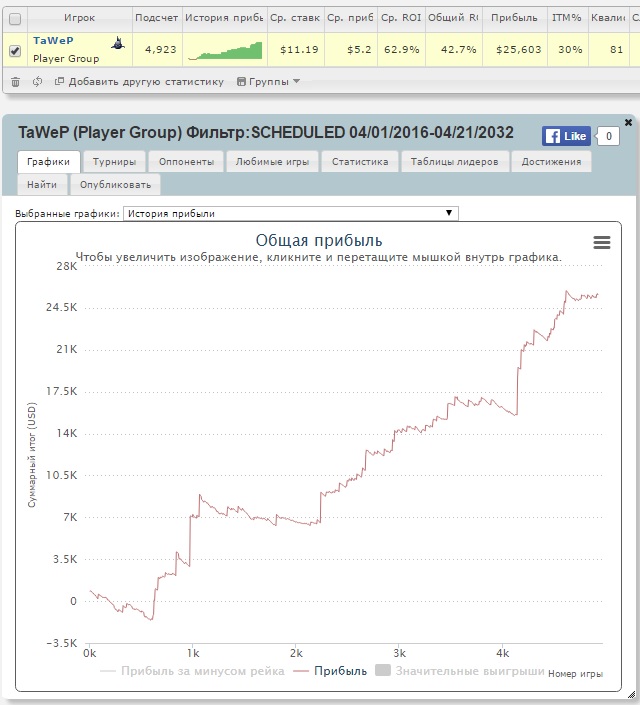Switch to the Оппоненты tab
The width and height of the screenshot is (640, 705).
186,162
